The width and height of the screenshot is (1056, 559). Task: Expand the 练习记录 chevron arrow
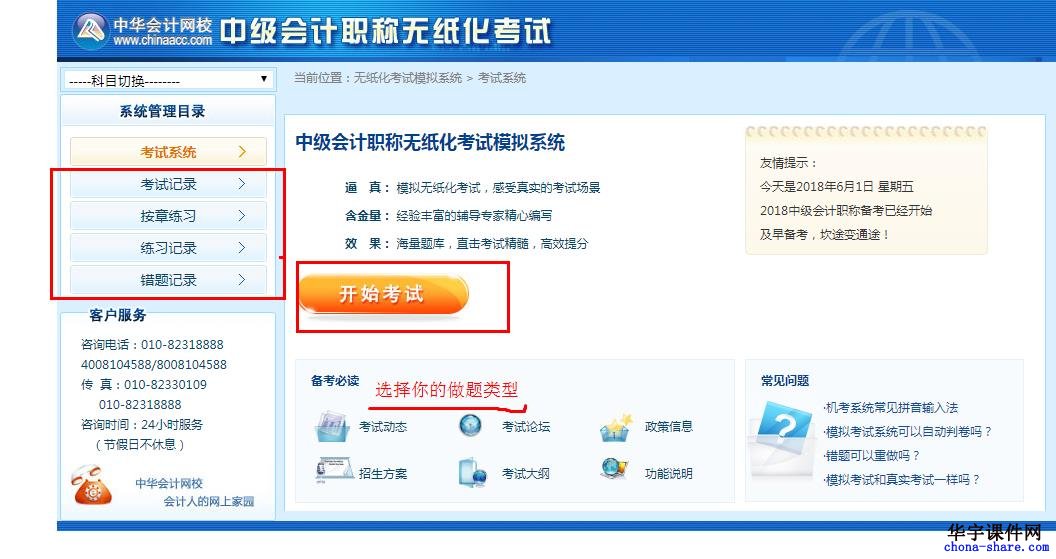(x=242, y=248)
